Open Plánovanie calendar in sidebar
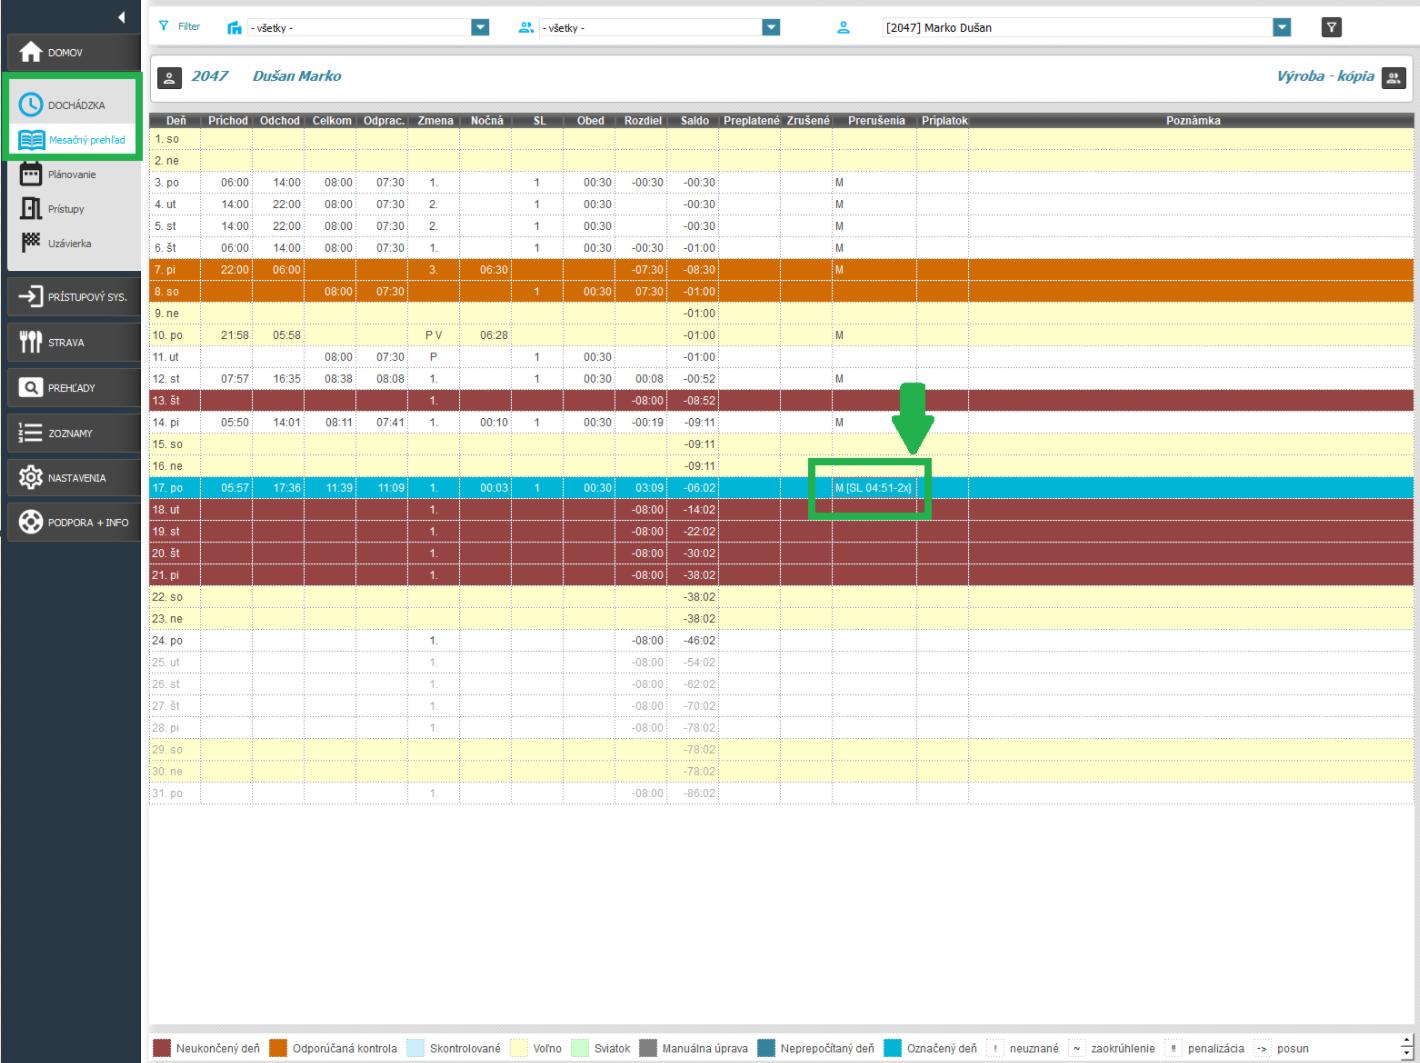The image size is (1420, 1063). [x=31, y=174]
